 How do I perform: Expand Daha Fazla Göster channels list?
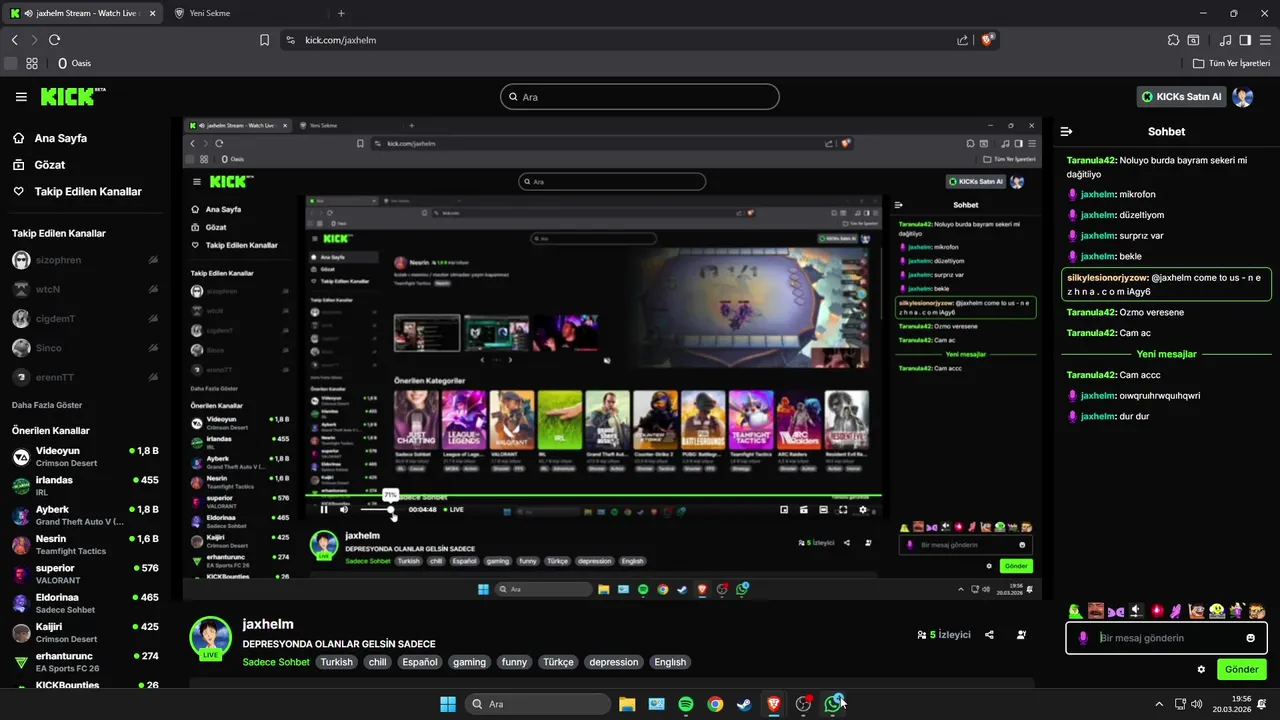pyautogui.click(x=47, y=405)
